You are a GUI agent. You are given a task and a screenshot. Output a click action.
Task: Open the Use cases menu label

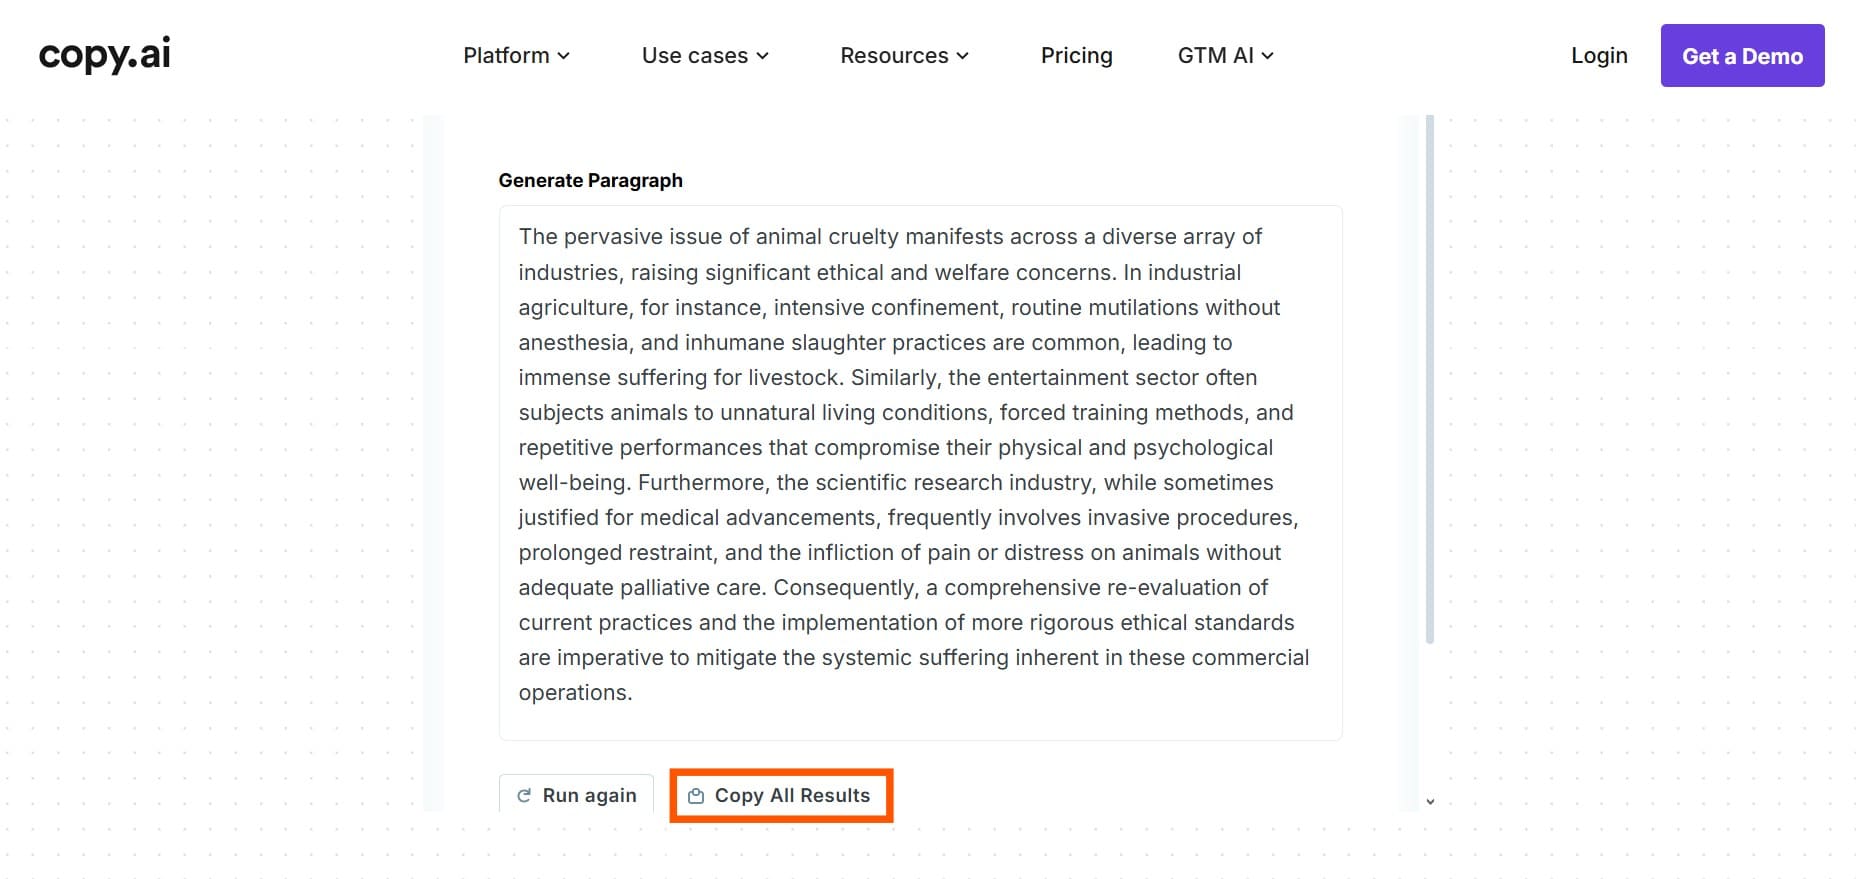point(694,56)
